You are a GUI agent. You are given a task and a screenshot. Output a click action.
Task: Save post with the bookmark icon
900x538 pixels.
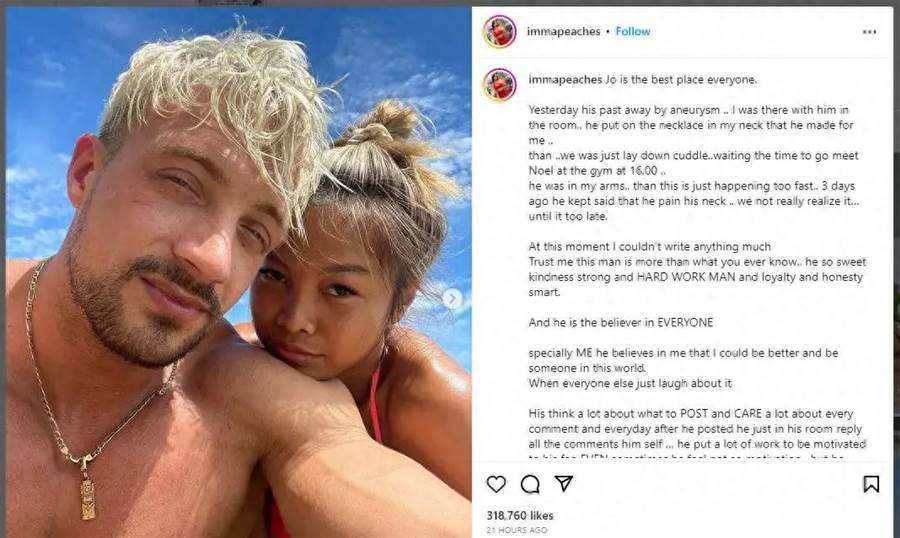tap(871, 484)
